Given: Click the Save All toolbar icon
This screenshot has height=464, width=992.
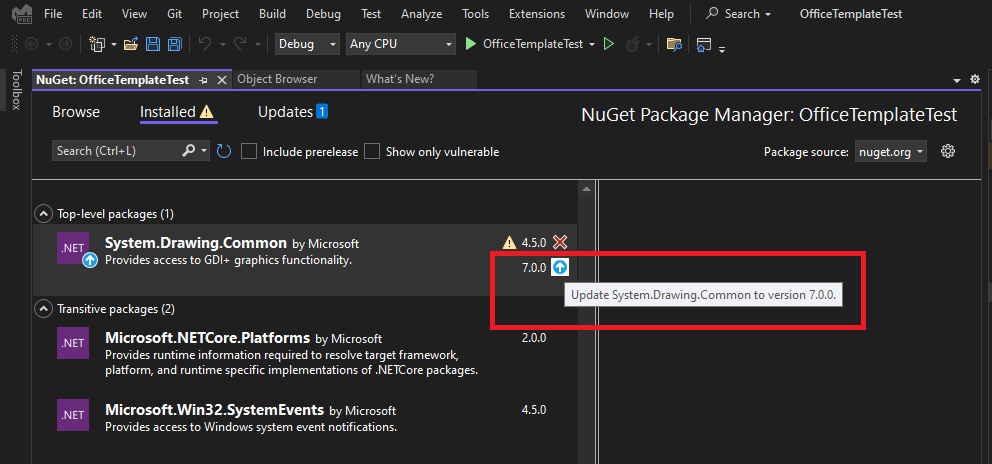Looking at the screenshot, I should [x=174, y=44].
